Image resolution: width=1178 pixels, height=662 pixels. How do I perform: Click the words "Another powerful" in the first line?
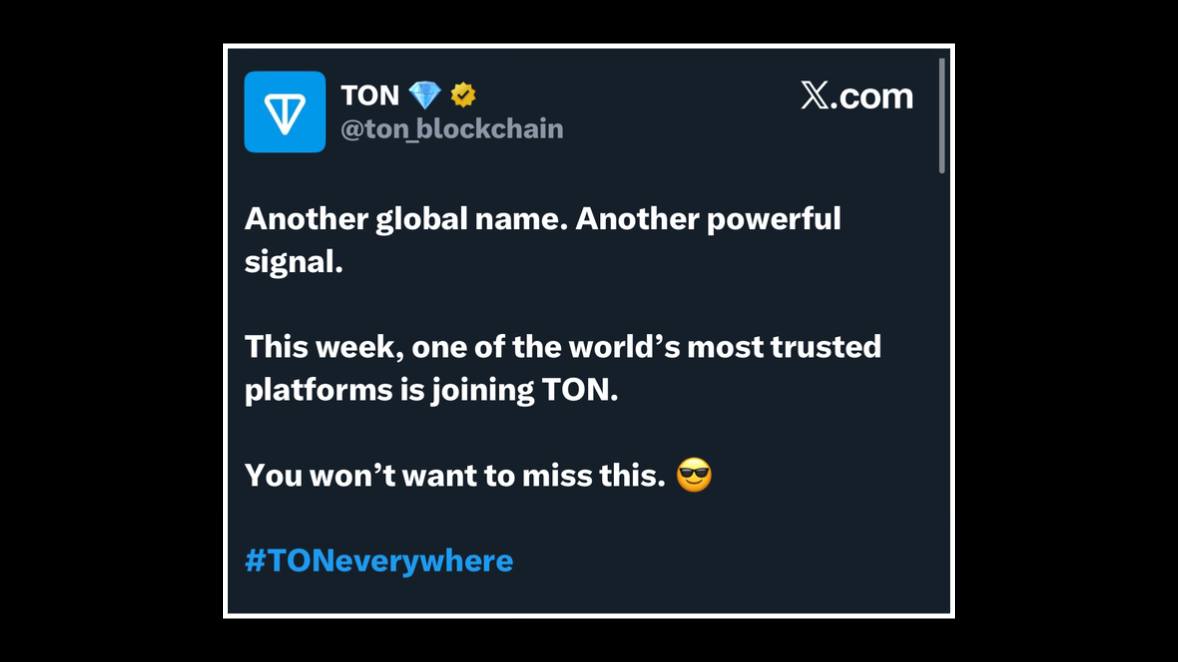708,219
